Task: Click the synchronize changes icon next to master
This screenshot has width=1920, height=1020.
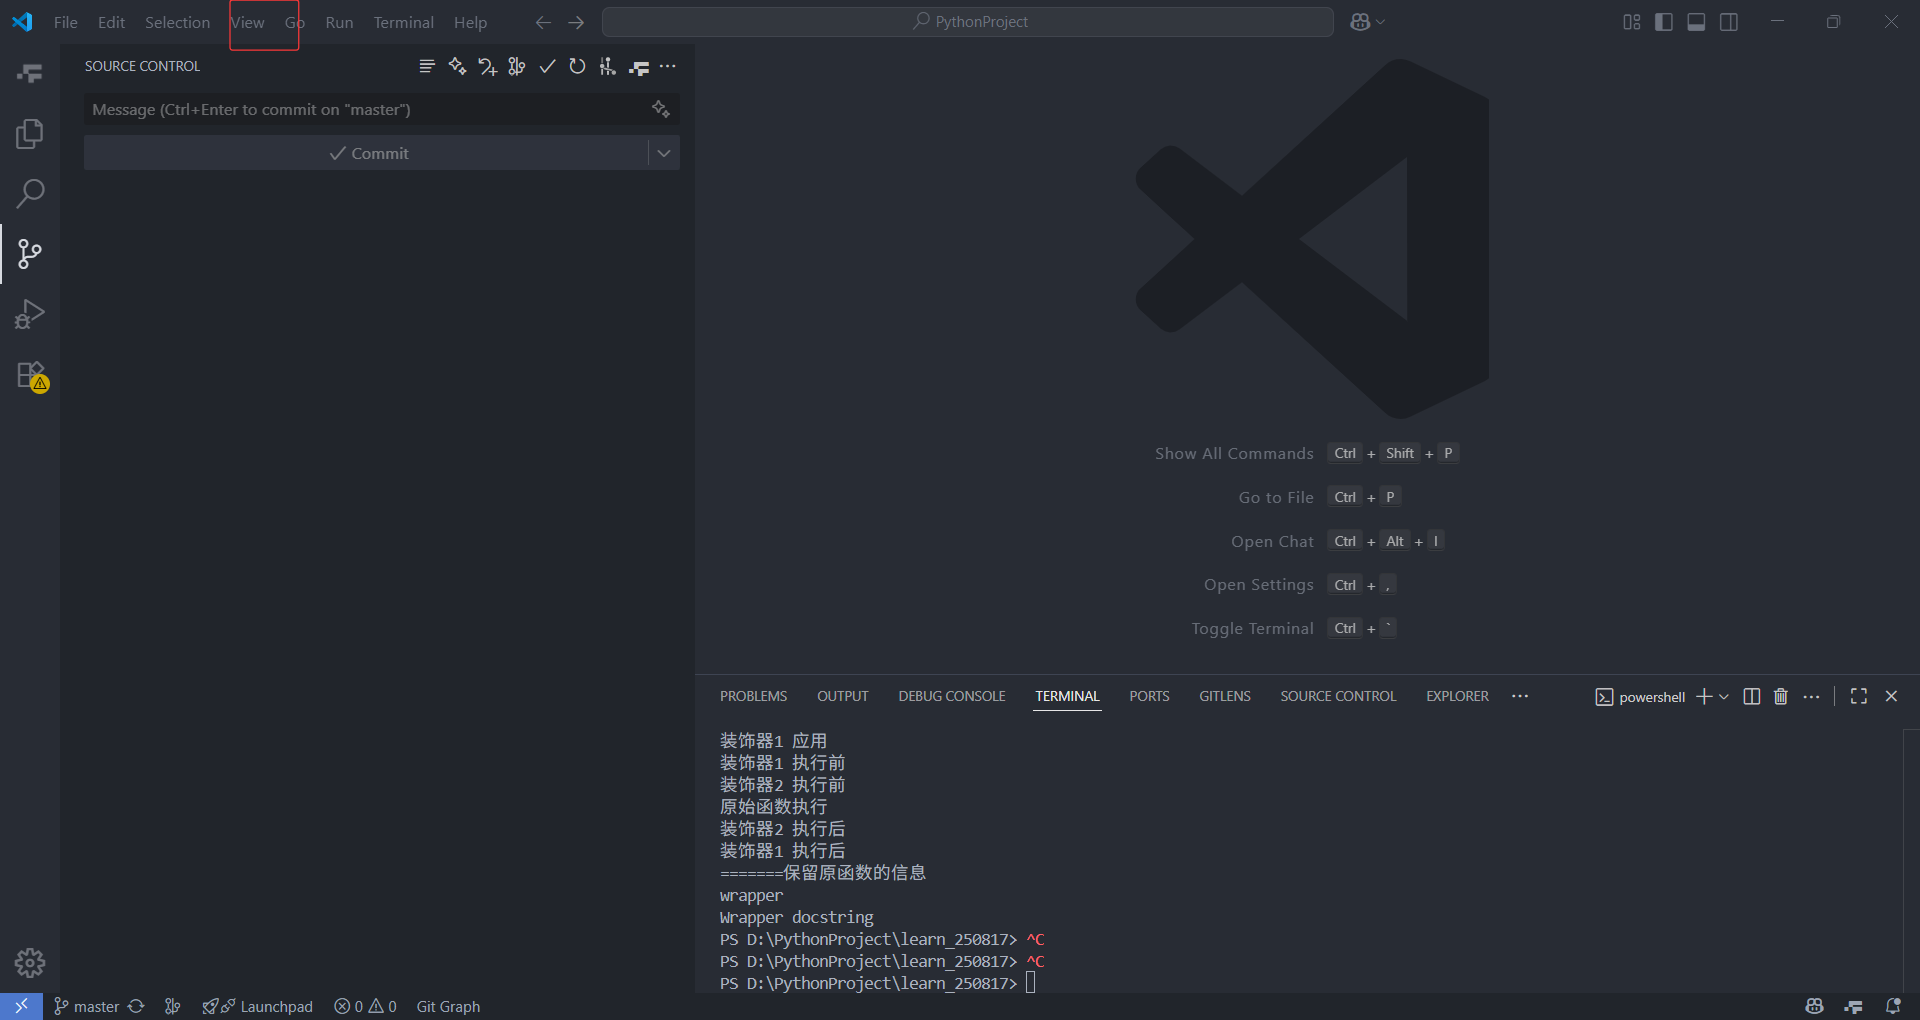Action: 137,1006
